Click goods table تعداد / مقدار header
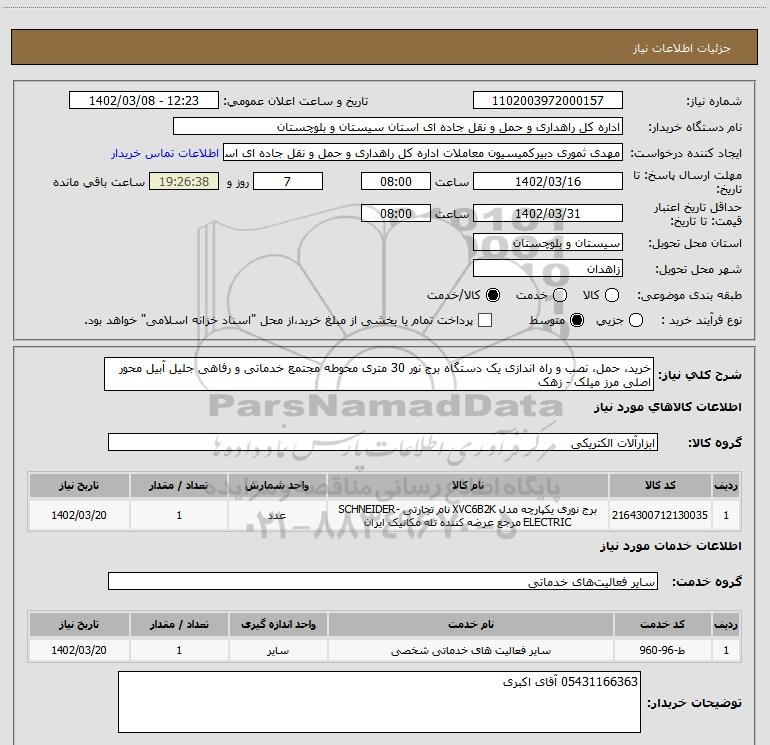The width and height of the screenshot is (770, 745). tap(179, 485)
